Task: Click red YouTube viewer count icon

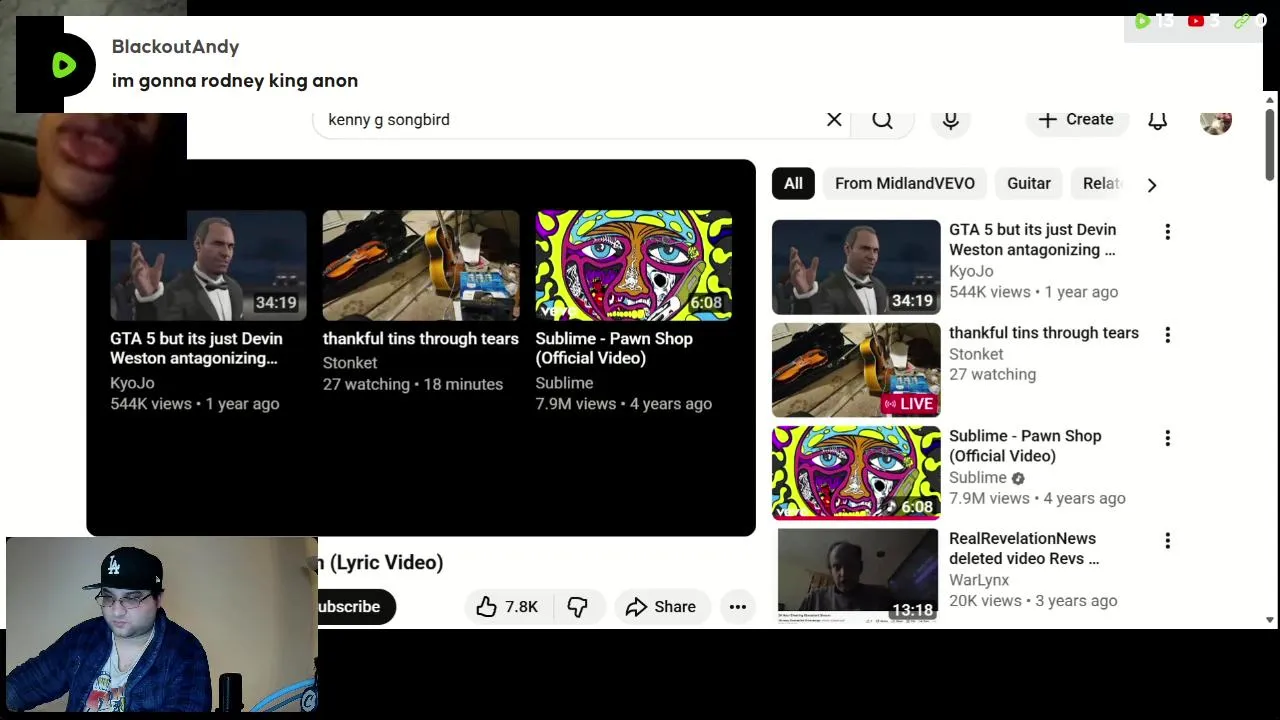Action: (1196, 20)
